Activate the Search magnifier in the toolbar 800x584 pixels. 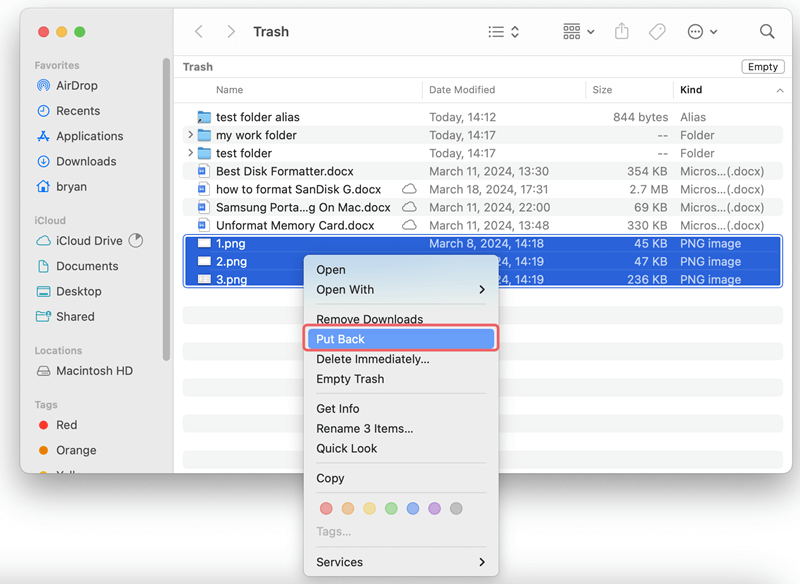pos(767,31)
